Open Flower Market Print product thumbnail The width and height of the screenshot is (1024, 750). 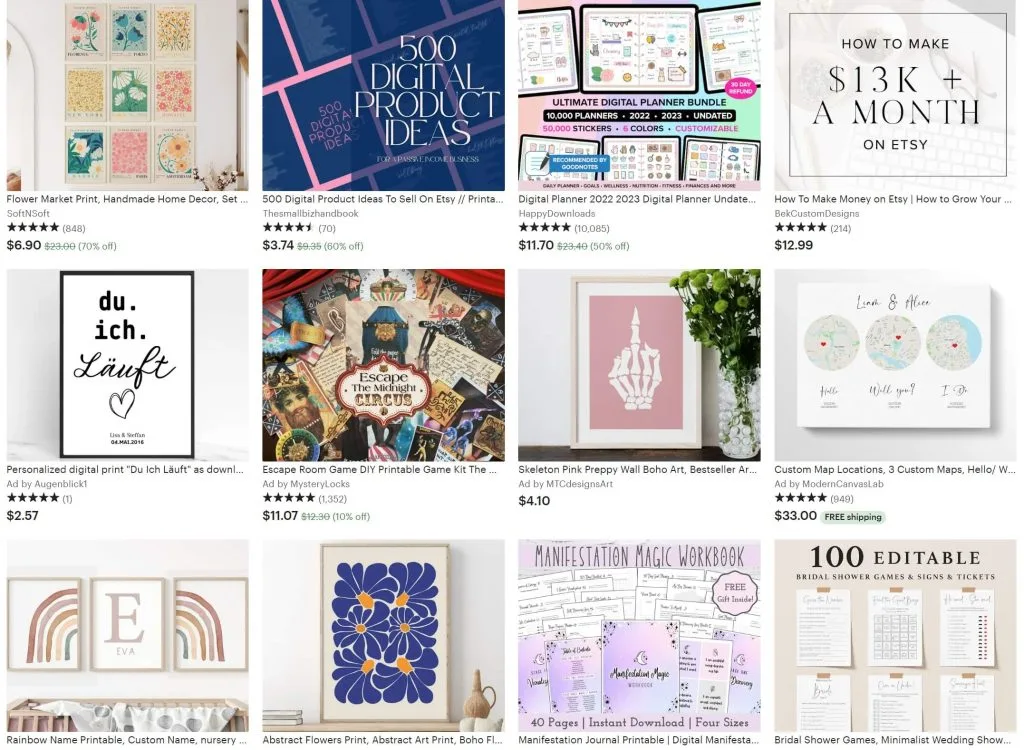click(x=127, y=95)
